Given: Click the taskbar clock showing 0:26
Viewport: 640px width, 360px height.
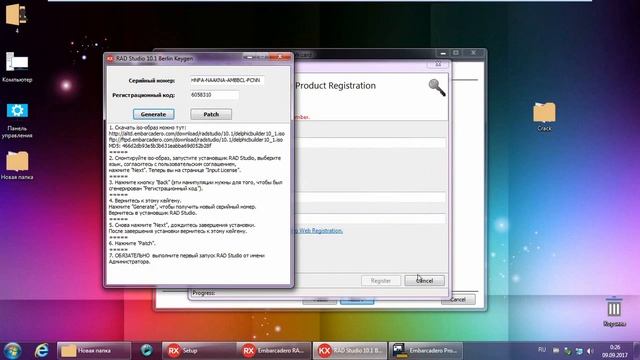Looking at the screenshot, I should click(x=614, y=351).
